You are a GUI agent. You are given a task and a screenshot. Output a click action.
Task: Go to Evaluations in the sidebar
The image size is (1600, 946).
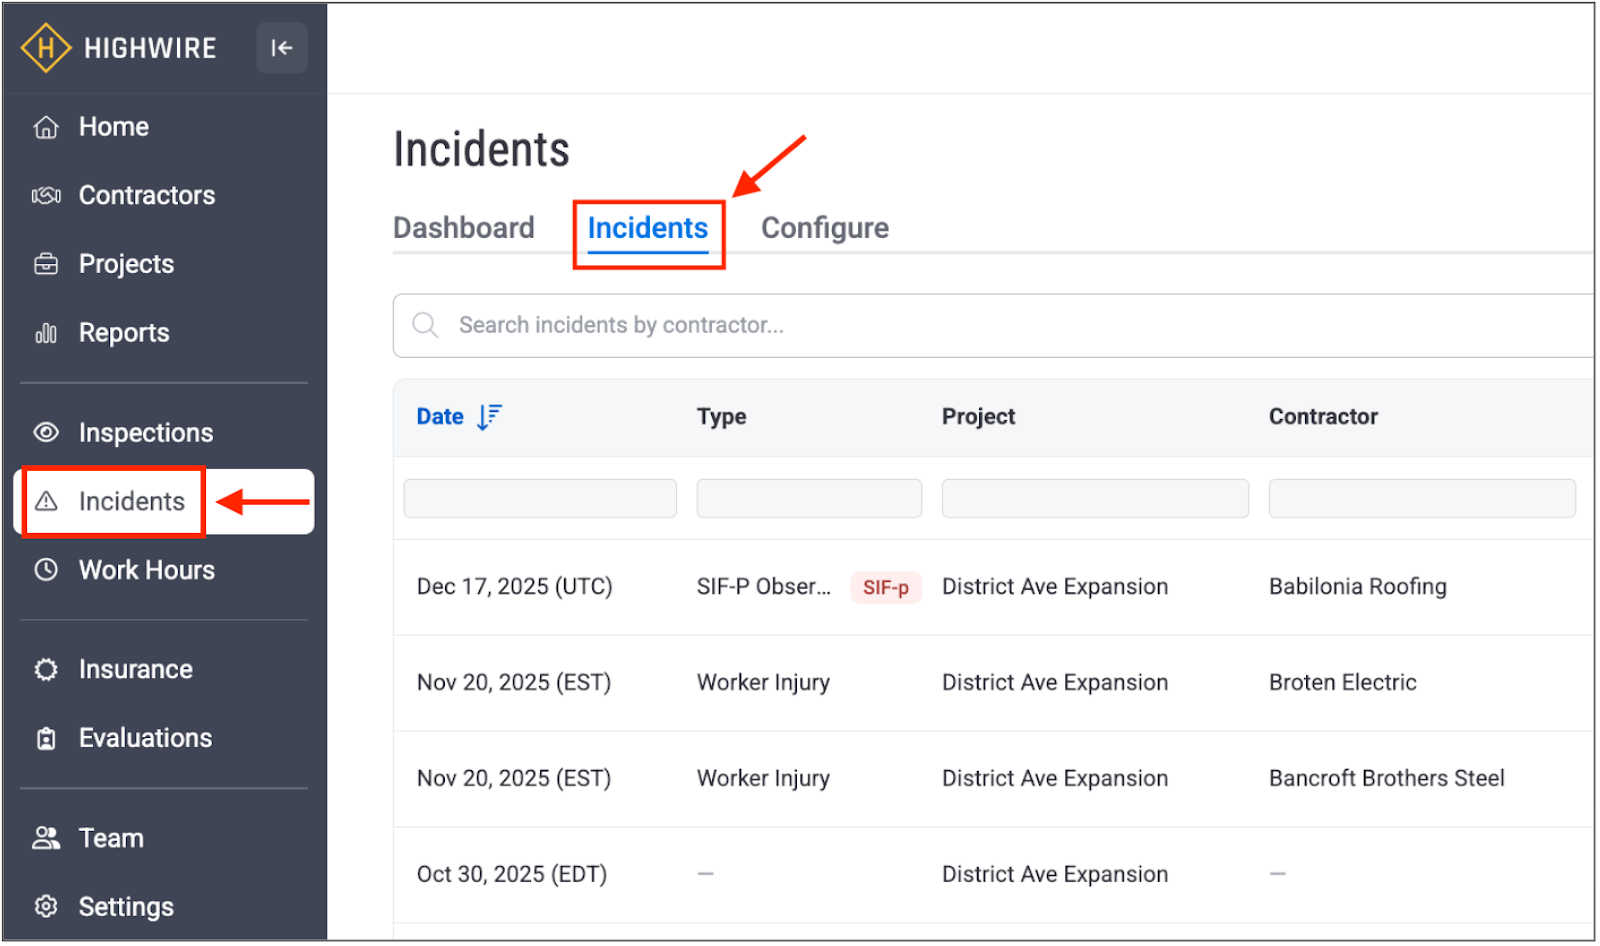click(x=145, y=738)
